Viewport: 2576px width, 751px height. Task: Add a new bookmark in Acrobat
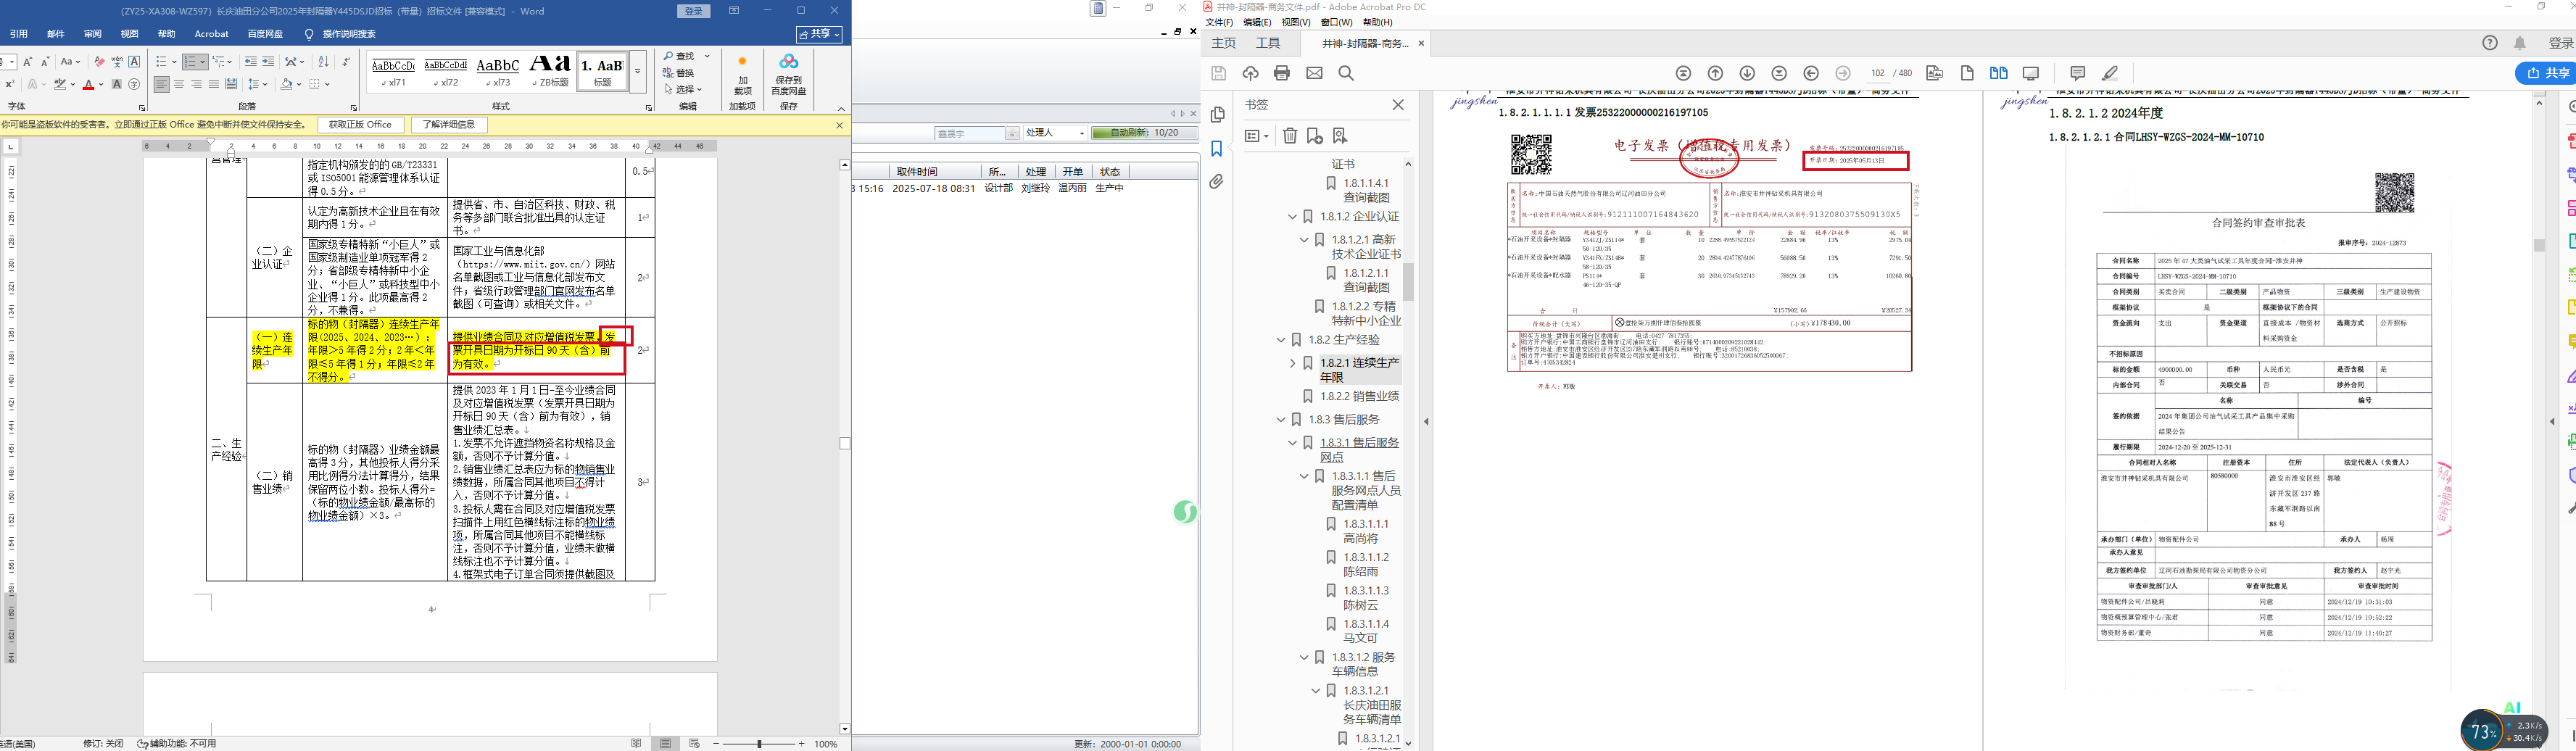click(x=1315, y=136)
